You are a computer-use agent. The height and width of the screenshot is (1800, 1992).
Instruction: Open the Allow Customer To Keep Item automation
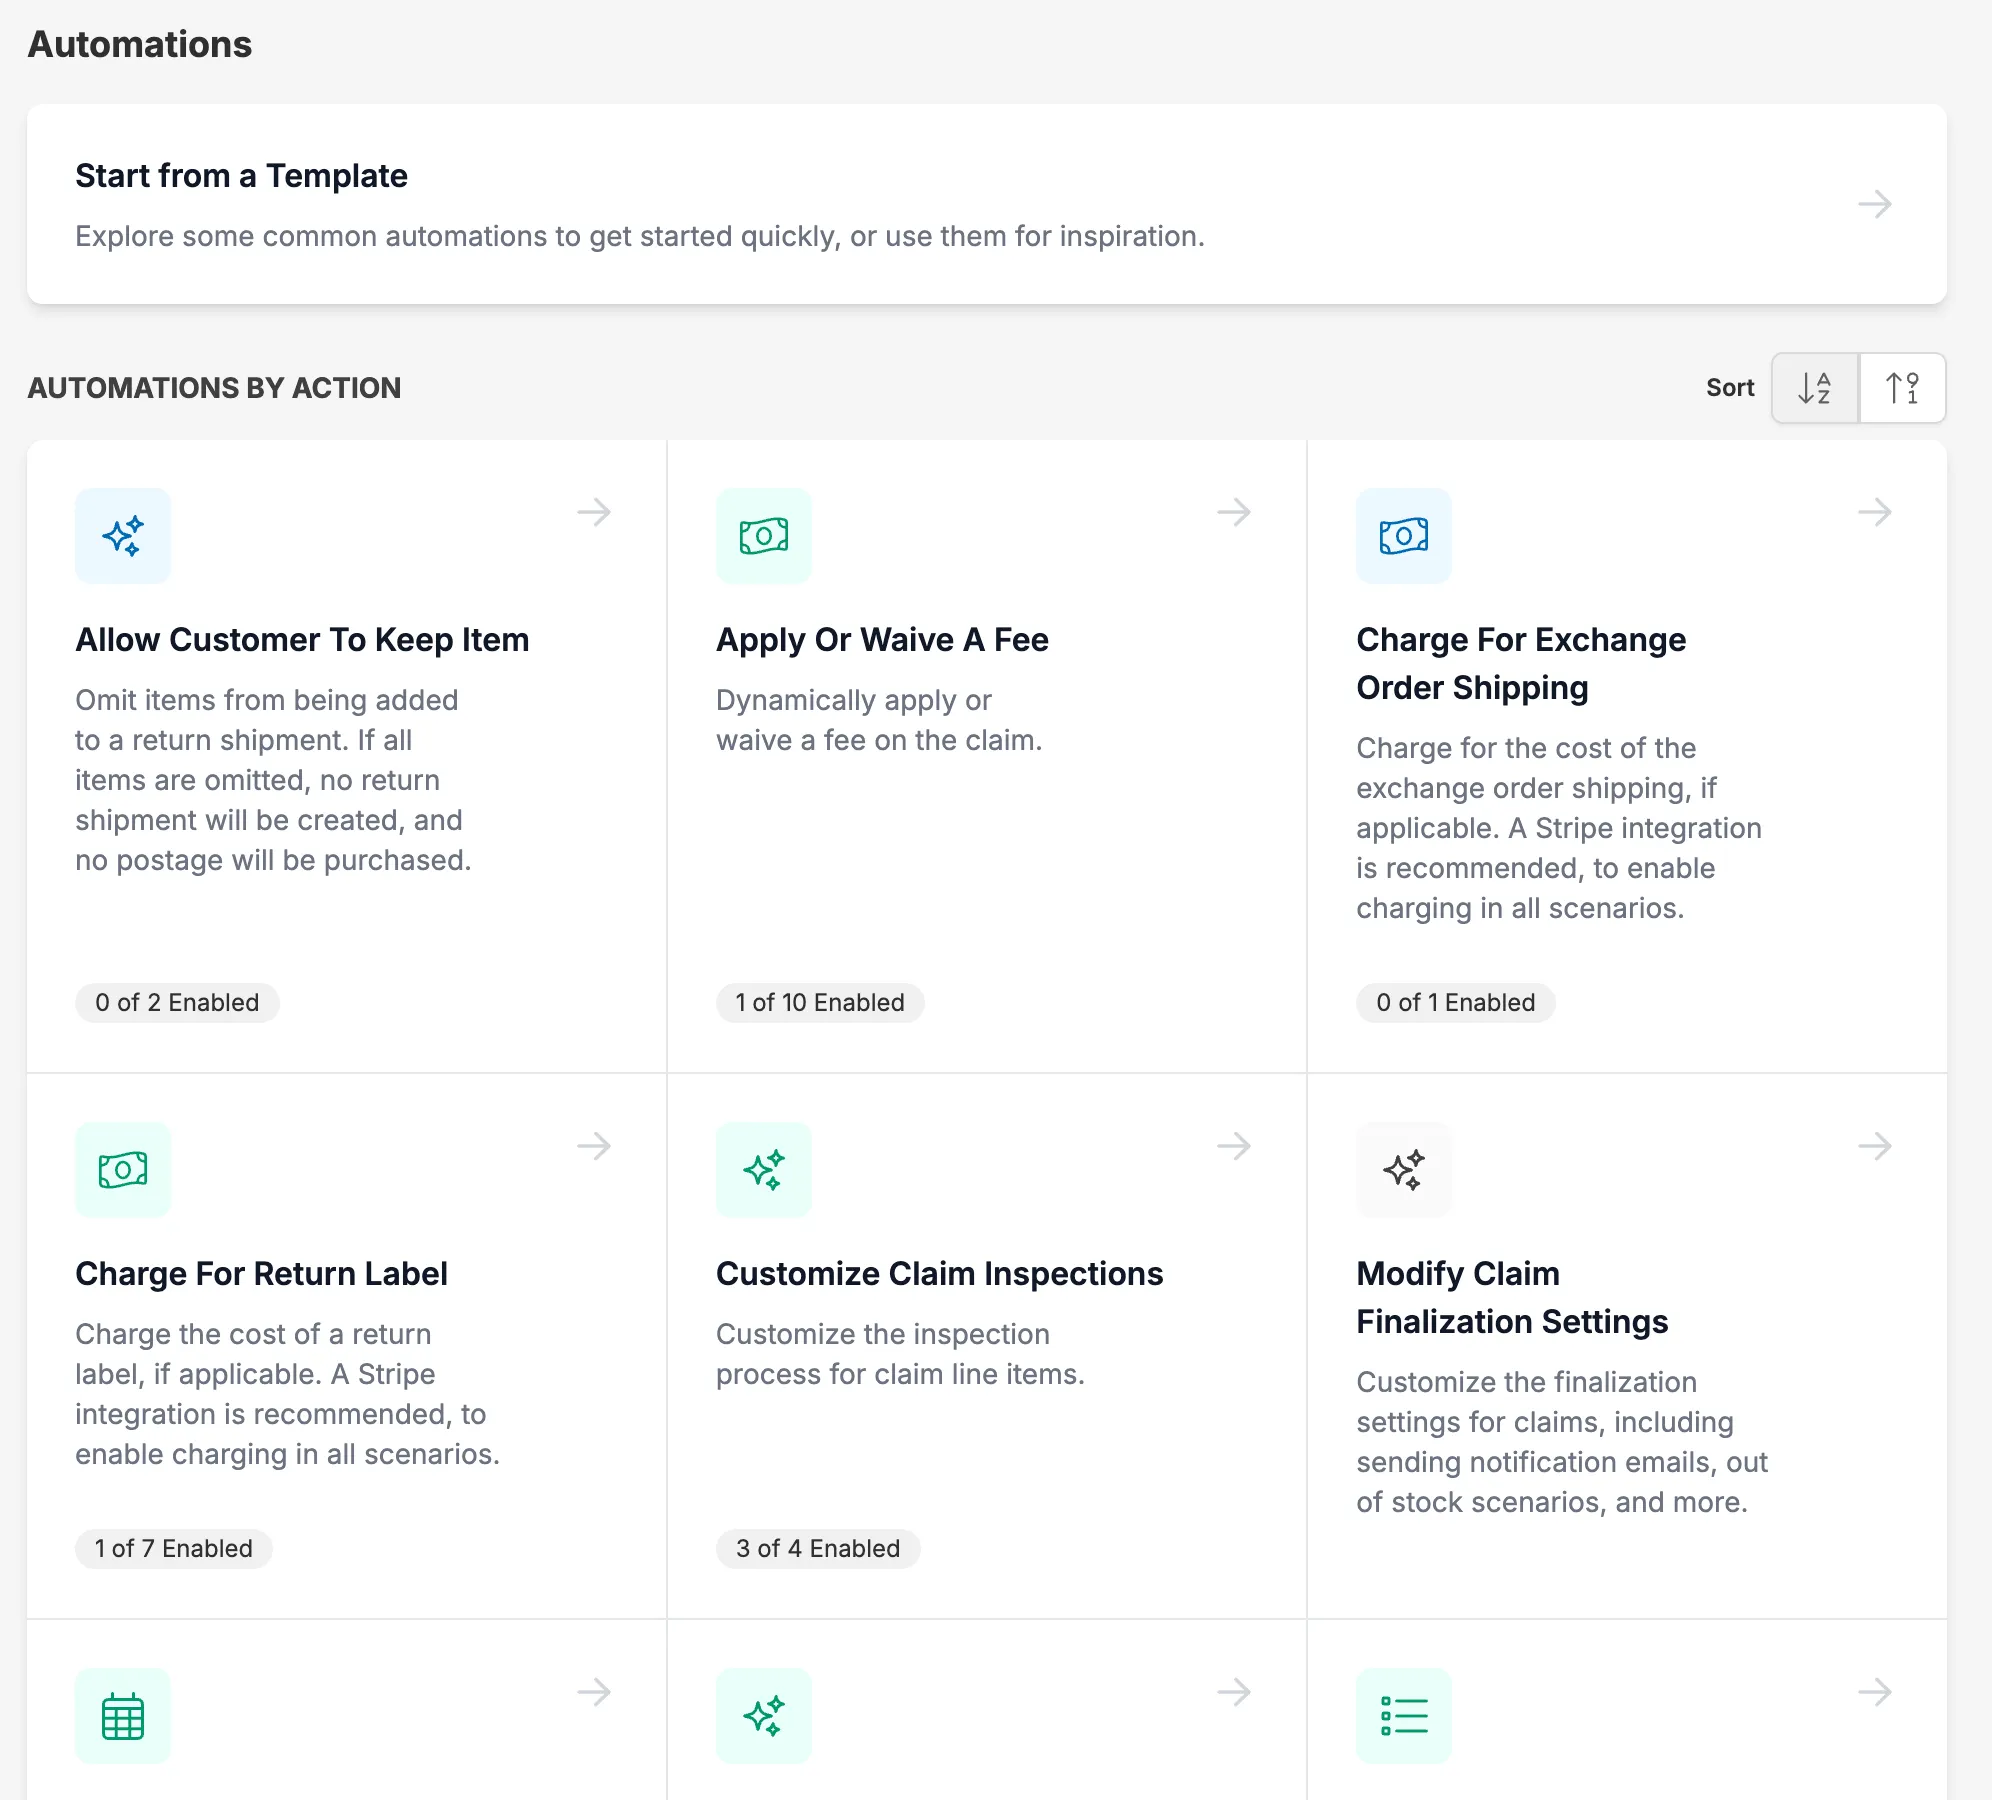click(595, 513)
